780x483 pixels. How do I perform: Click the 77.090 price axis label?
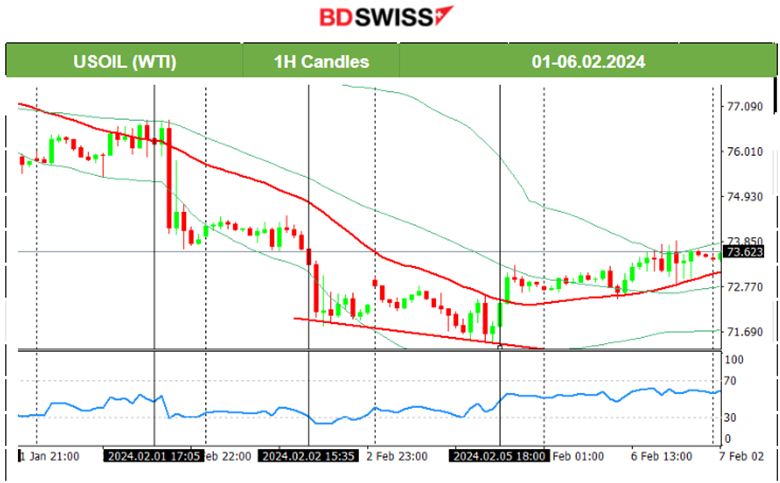744,106
